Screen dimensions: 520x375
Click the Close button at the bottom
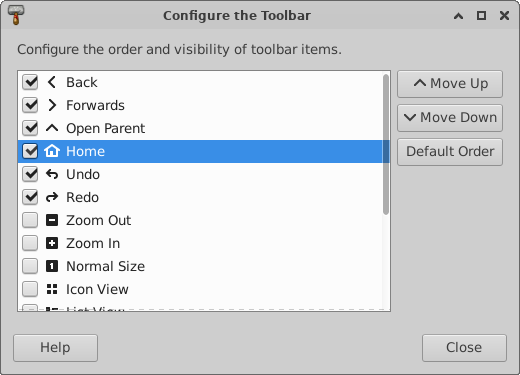464,348
